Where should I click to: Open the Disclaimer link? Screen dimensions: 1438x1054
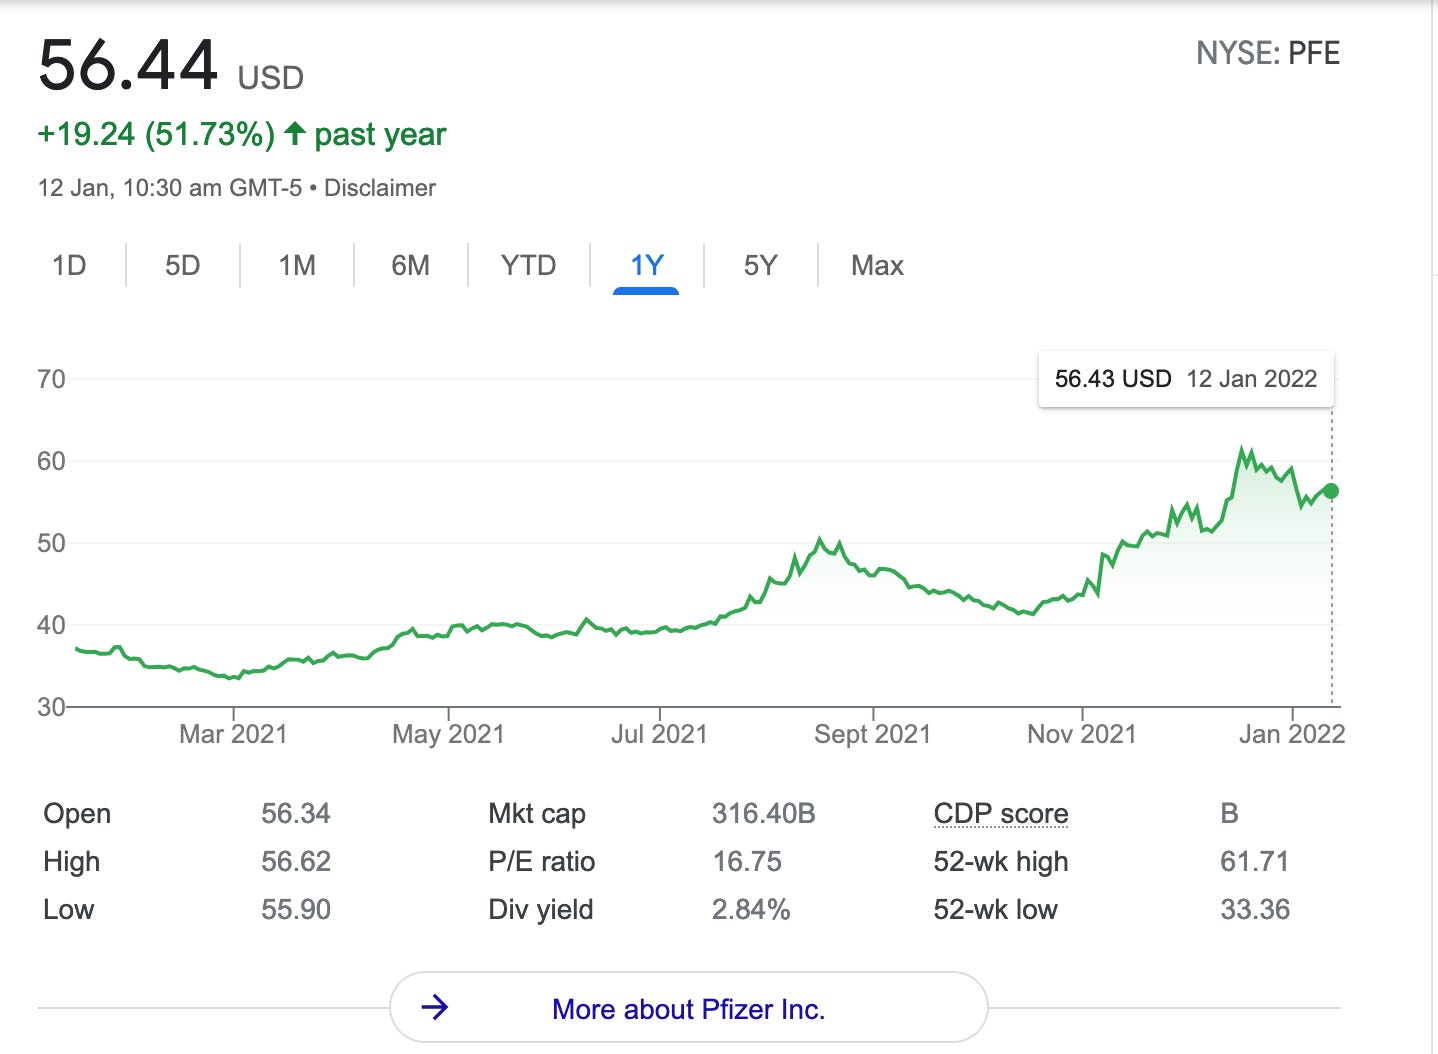click(380, 188)
